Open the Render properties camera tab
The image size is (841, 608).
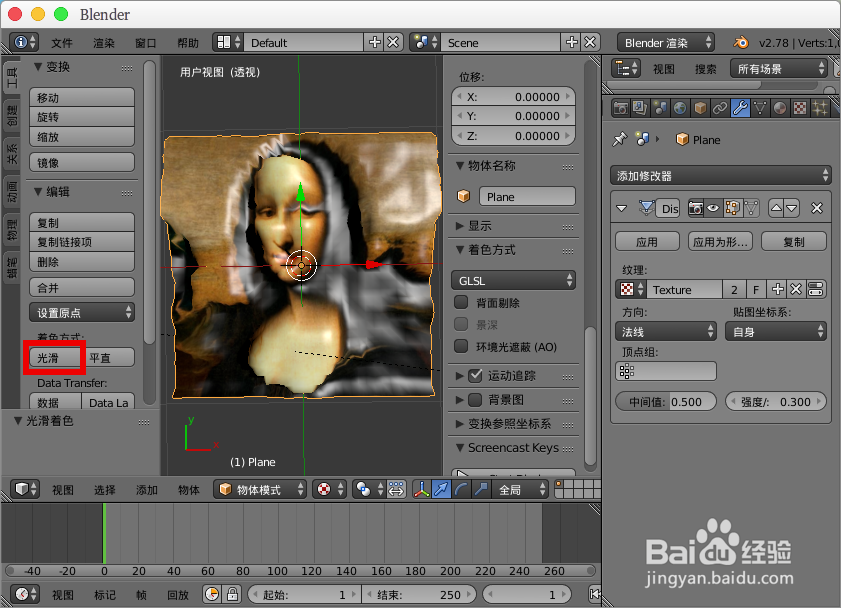(621, 108)
